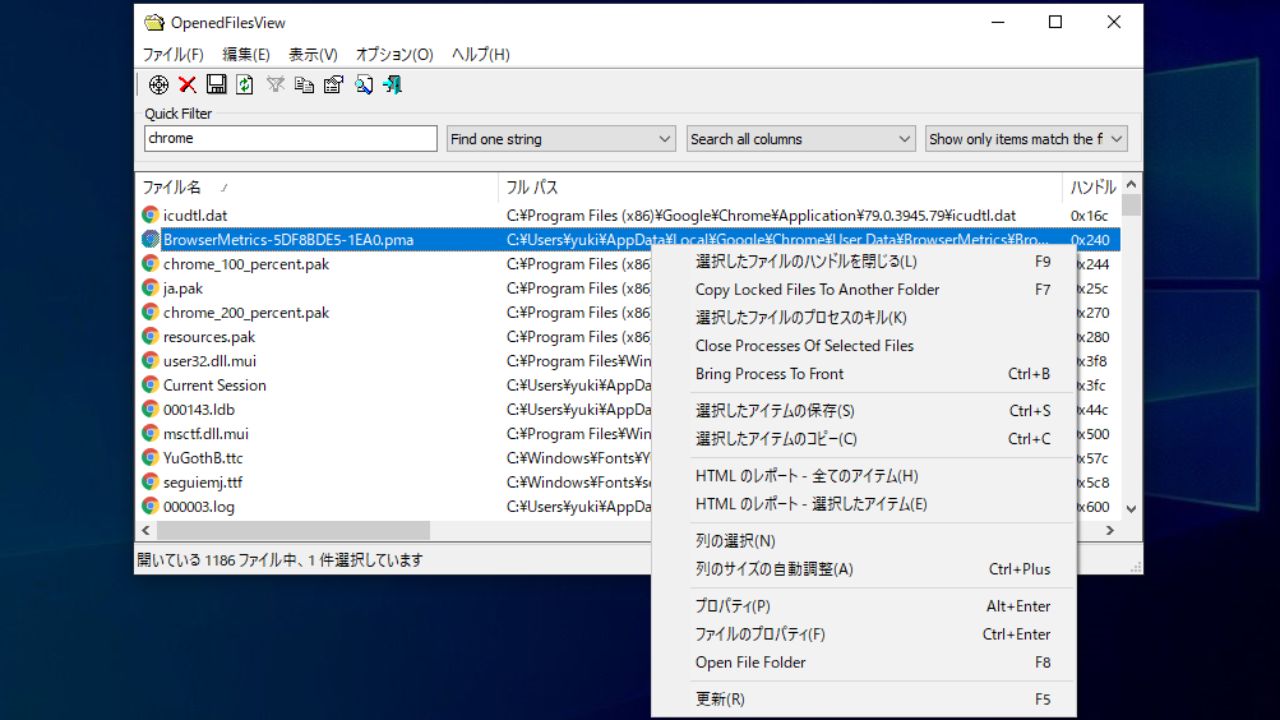Viewport: 1280px width, 720px height.
Task: Click the exit door toolbar icon
Action: coord(392,85)
